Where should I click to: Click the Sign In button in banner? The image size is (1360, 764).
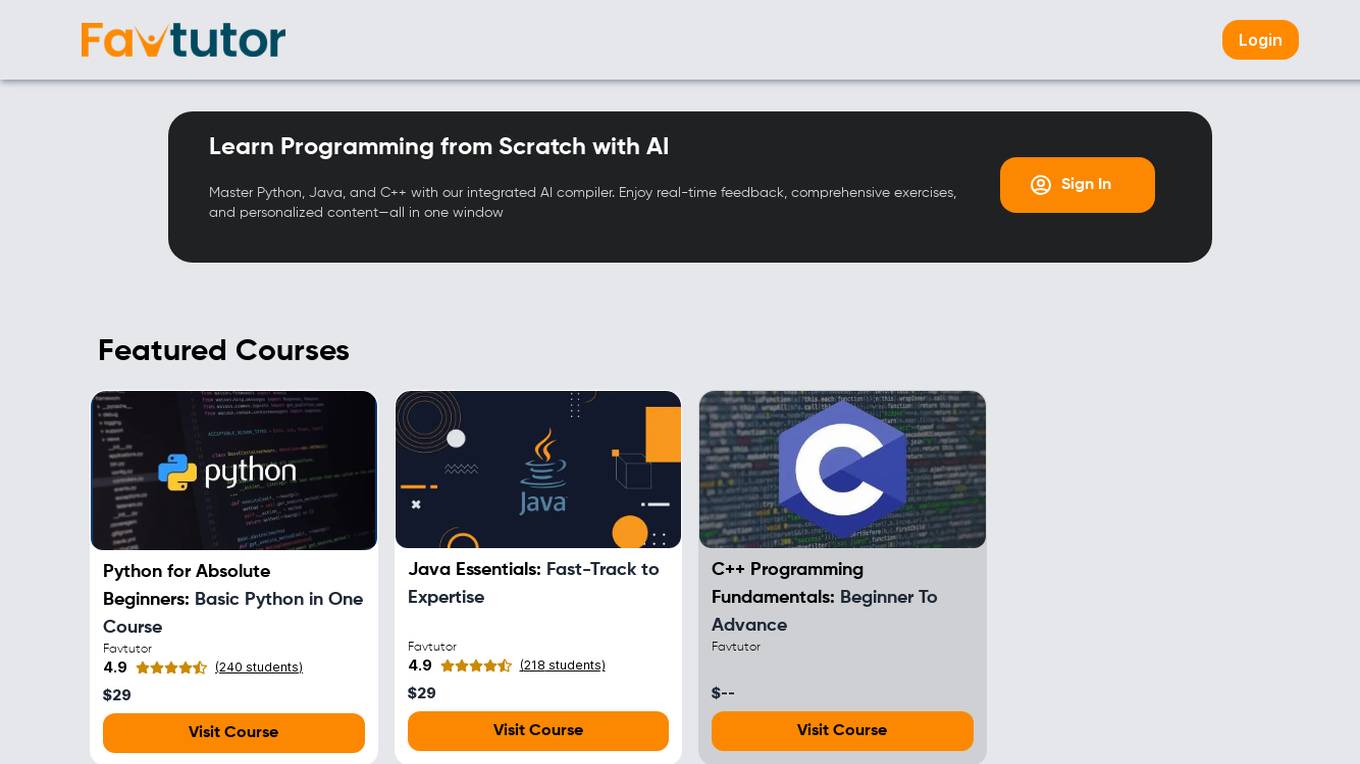click(x=1077, y=185)
